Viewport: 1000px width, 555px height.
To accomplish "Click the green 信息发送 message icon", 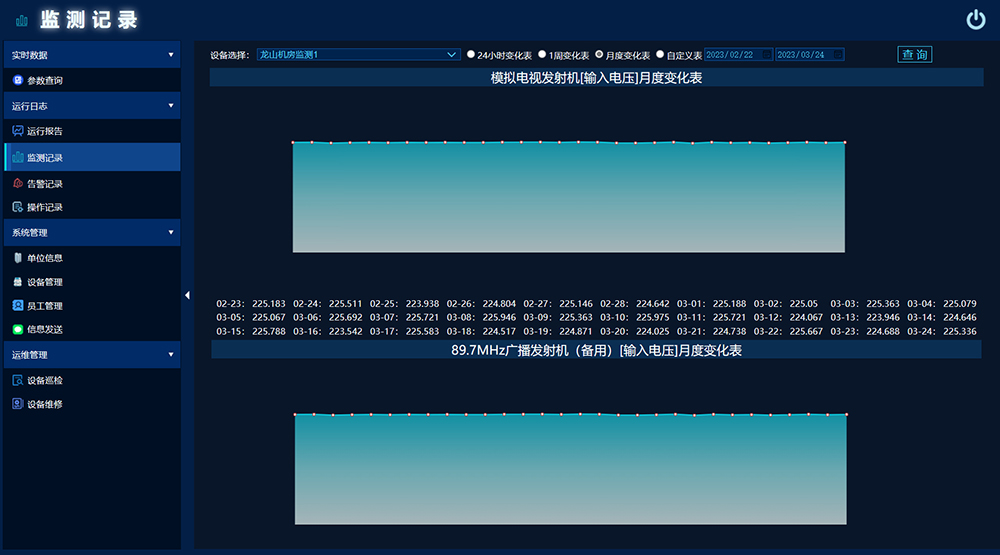I will pyautogui.click(x=18, y=329).
